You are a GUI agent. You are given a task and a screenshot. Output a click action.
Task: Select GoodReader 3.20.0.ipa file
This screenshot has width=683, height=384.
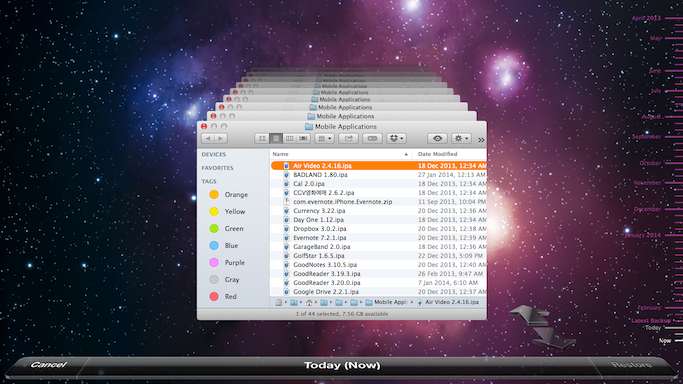pos(379,283)
